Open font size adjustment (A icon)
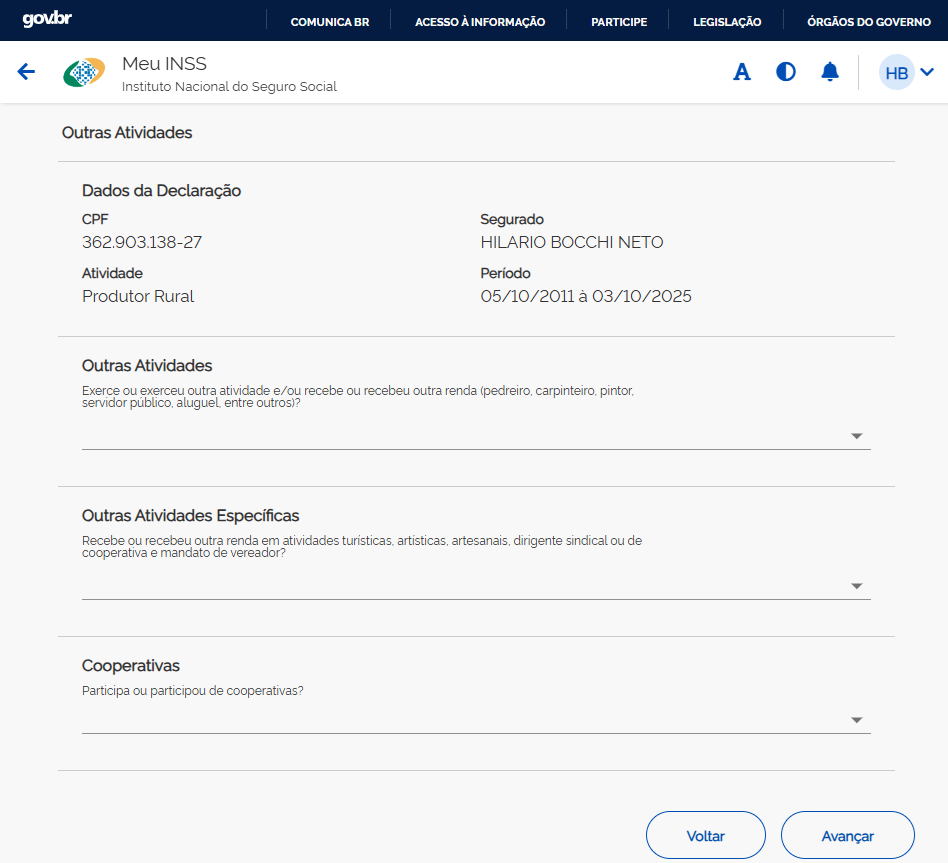This screenshot has height=863, width=948. click(x=742, y=72)
